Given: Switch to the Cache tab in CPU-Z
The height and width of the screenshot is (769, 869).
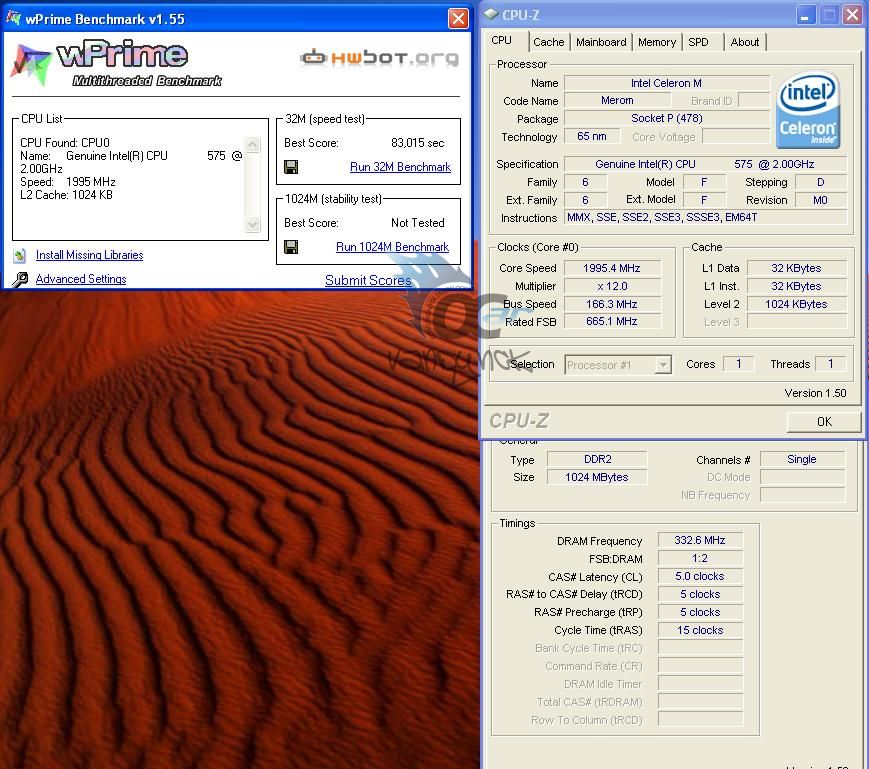Looking at the screenshot, I should pyautogui.click(x=549, y=42).
